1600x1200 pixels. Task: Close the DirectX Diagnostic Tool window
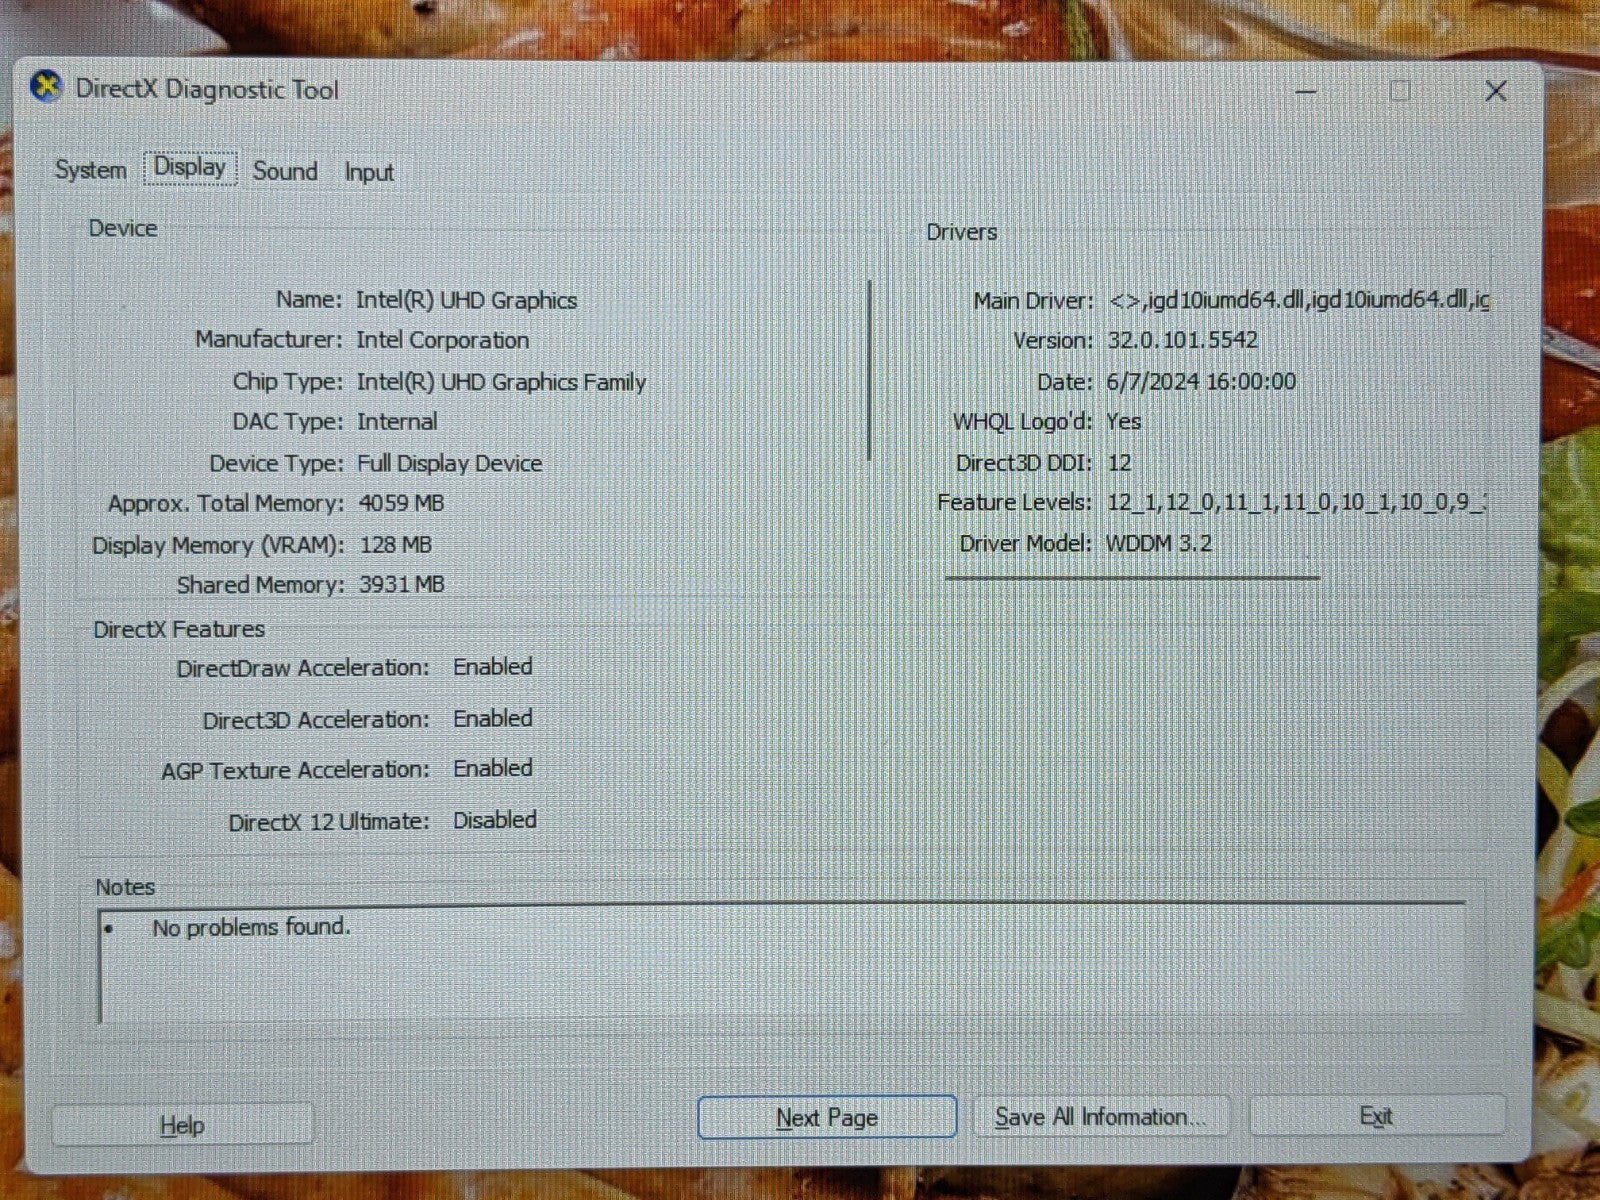pos(1495,92)
